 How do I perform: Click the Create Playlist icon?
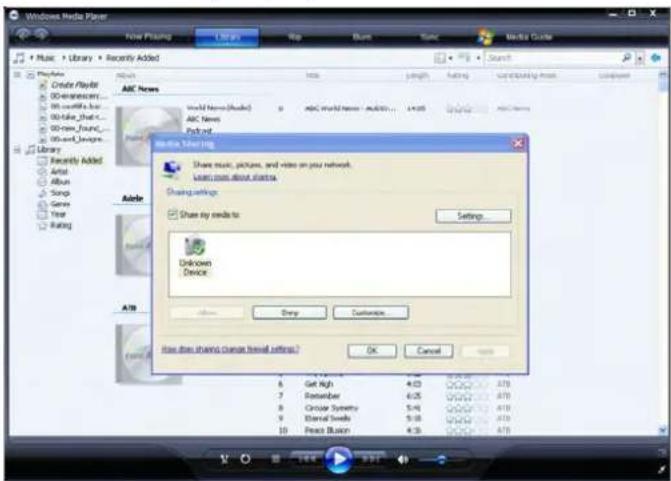(x=43, y=85)
